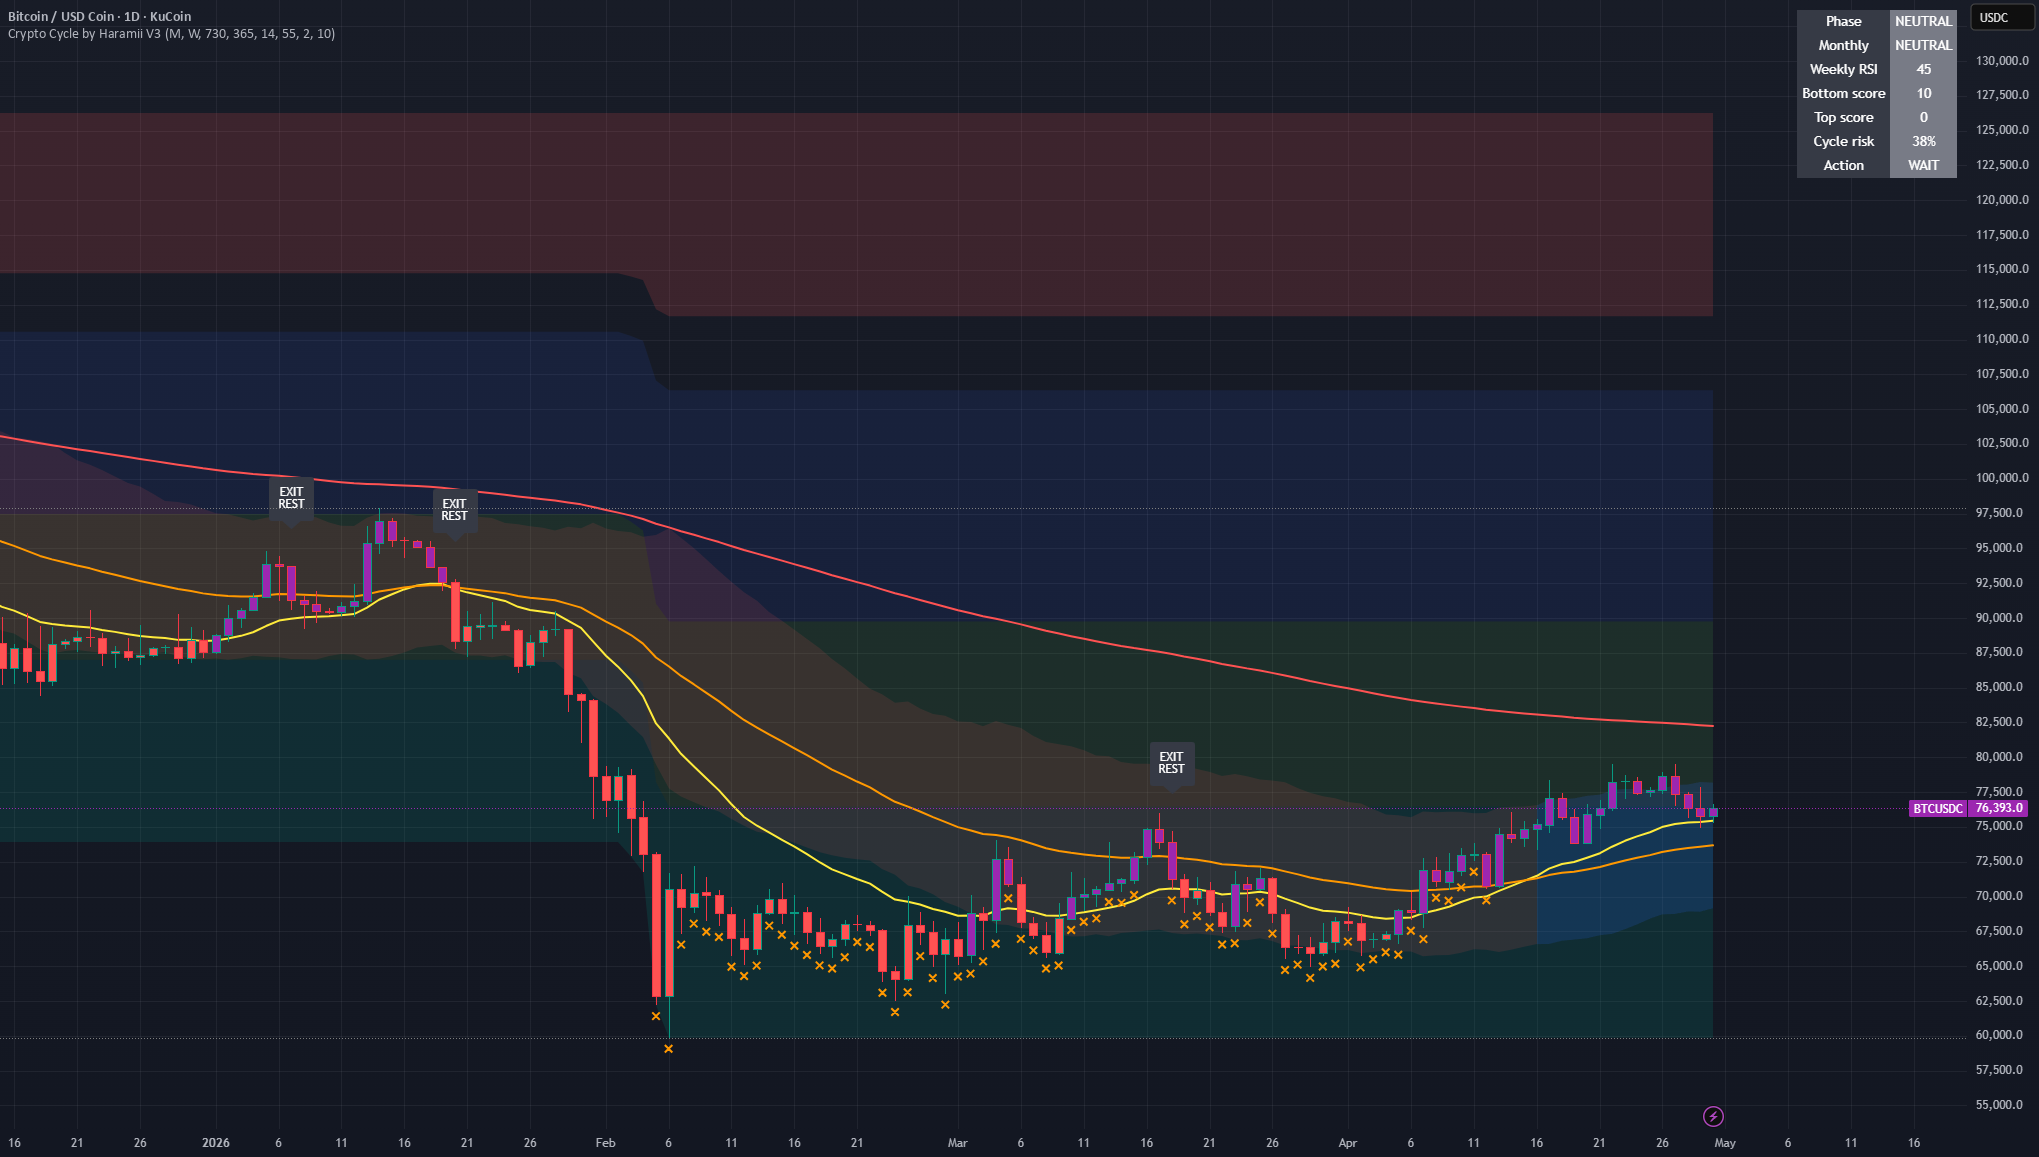Click the EXIT REST marker near March 16
The width and height of the screenshot is (2039, 1157).
[x=1171, y=763]
